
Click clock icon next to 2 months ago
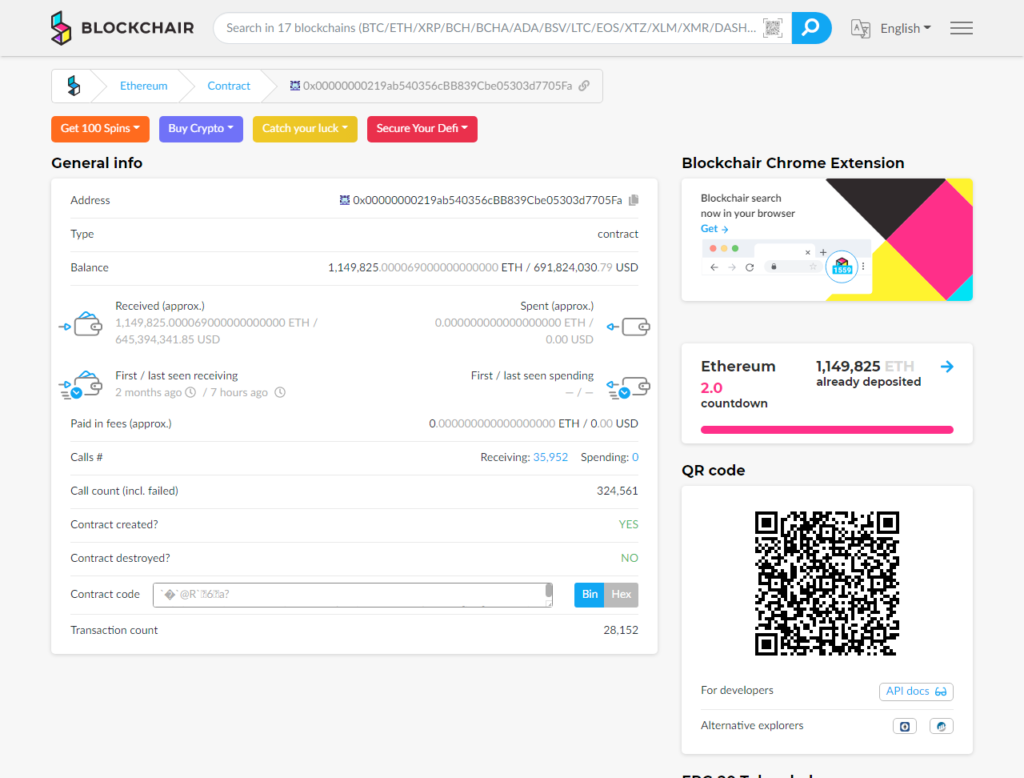(191, 393)
